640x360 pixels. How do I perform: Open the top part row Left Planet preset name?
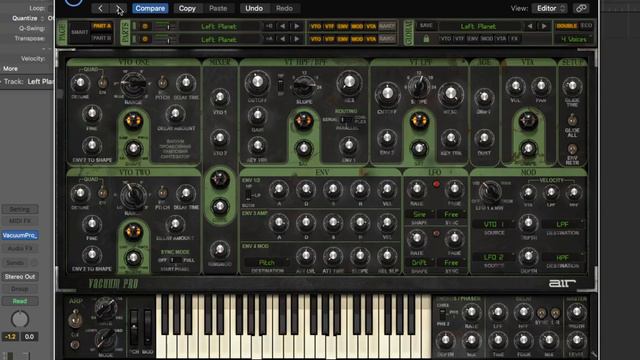coord(219,27)
